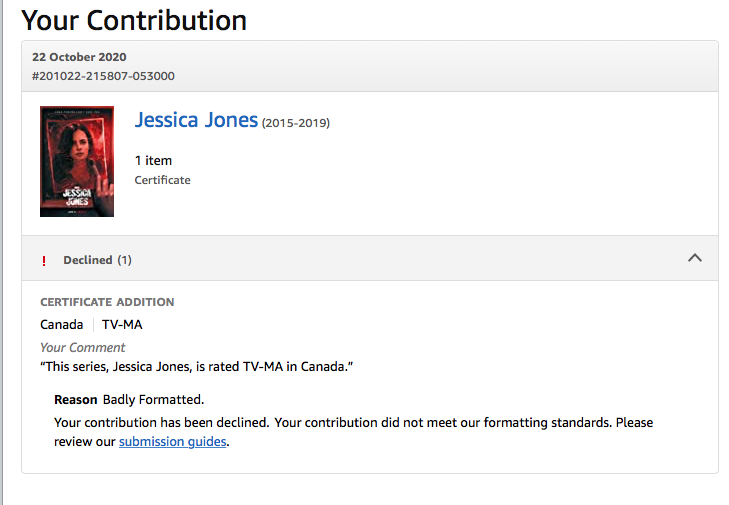
Task: Click the TV-MA rating value
Action: coord(122,324)
